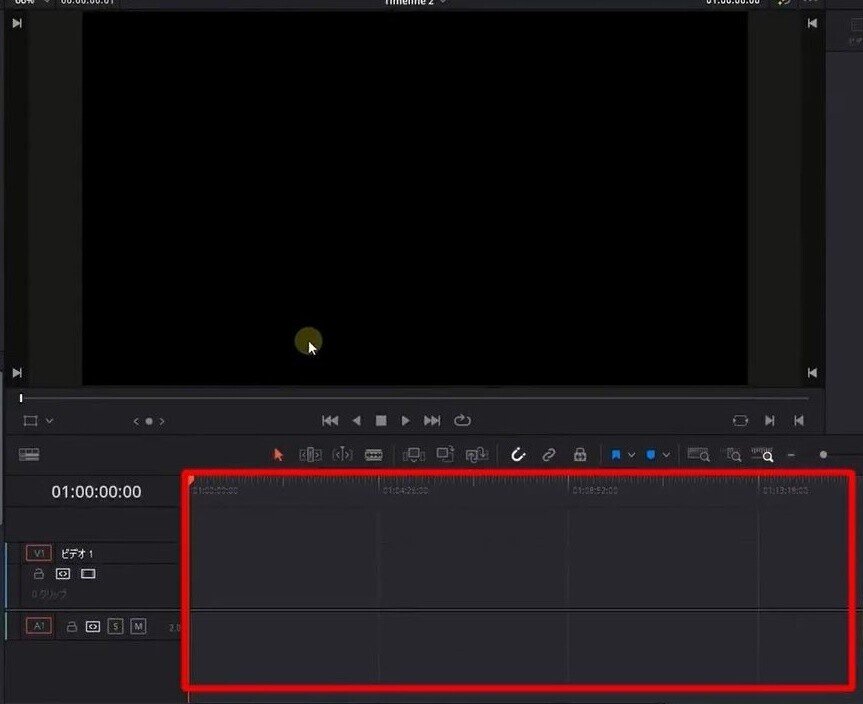Click the Custom zoom icon
The height and width of the screenshot is (704, 863).
(x=763, y=455)
